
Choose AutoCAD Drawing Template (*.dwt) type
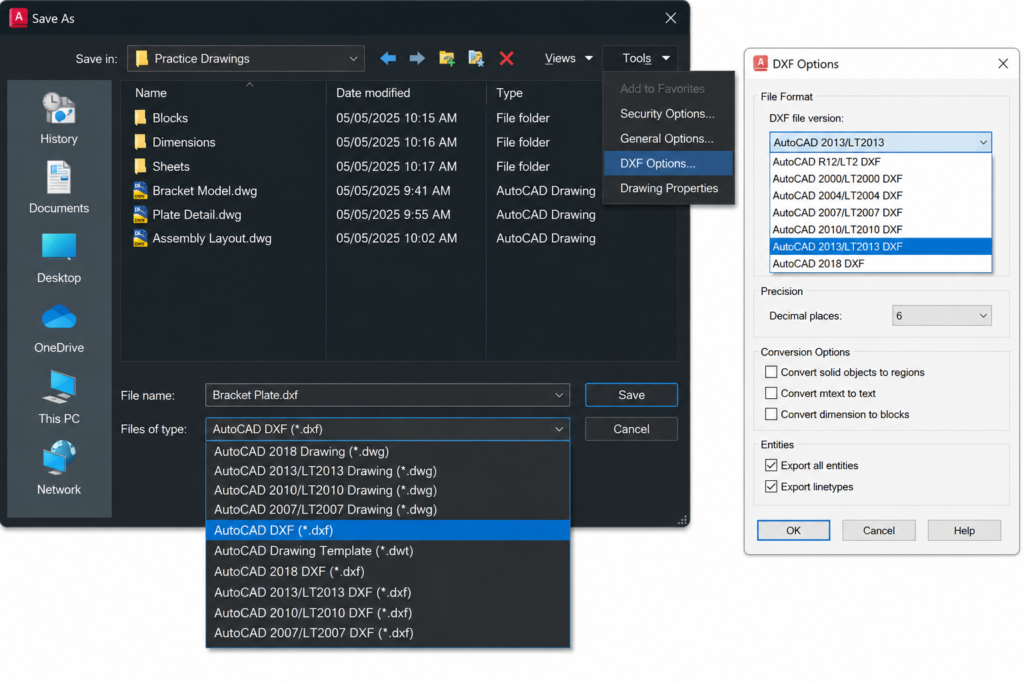(388, 550)
